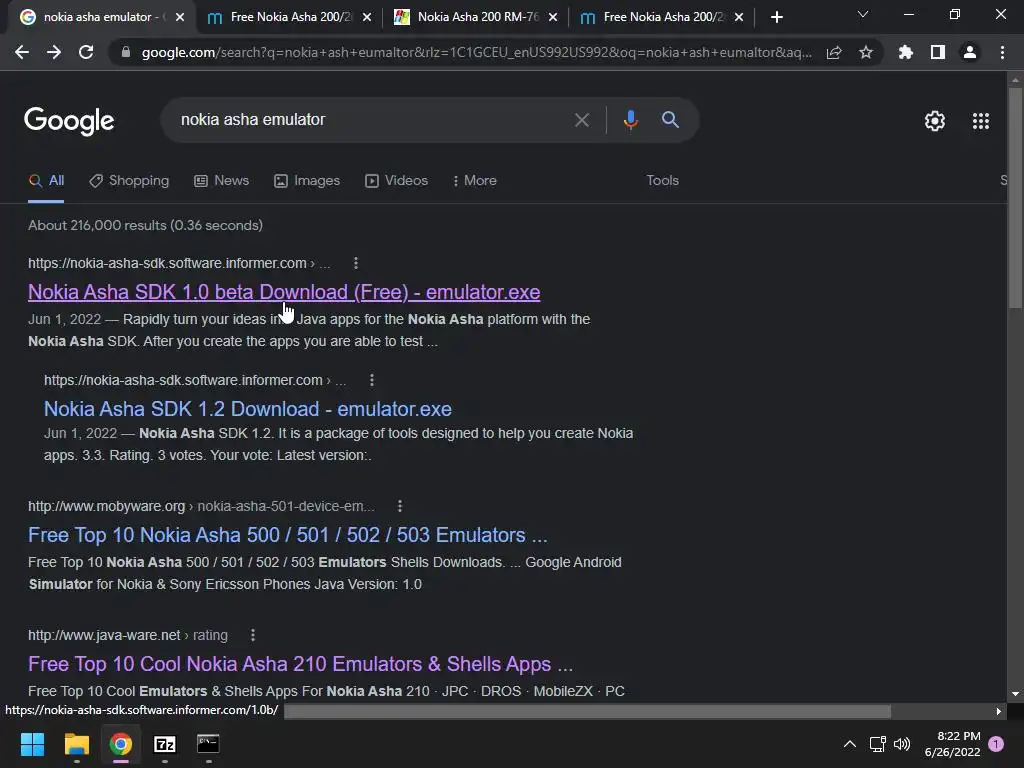
Task: Open the network icon in the tray
Action: pyautogui.click(x=877, y=744)
